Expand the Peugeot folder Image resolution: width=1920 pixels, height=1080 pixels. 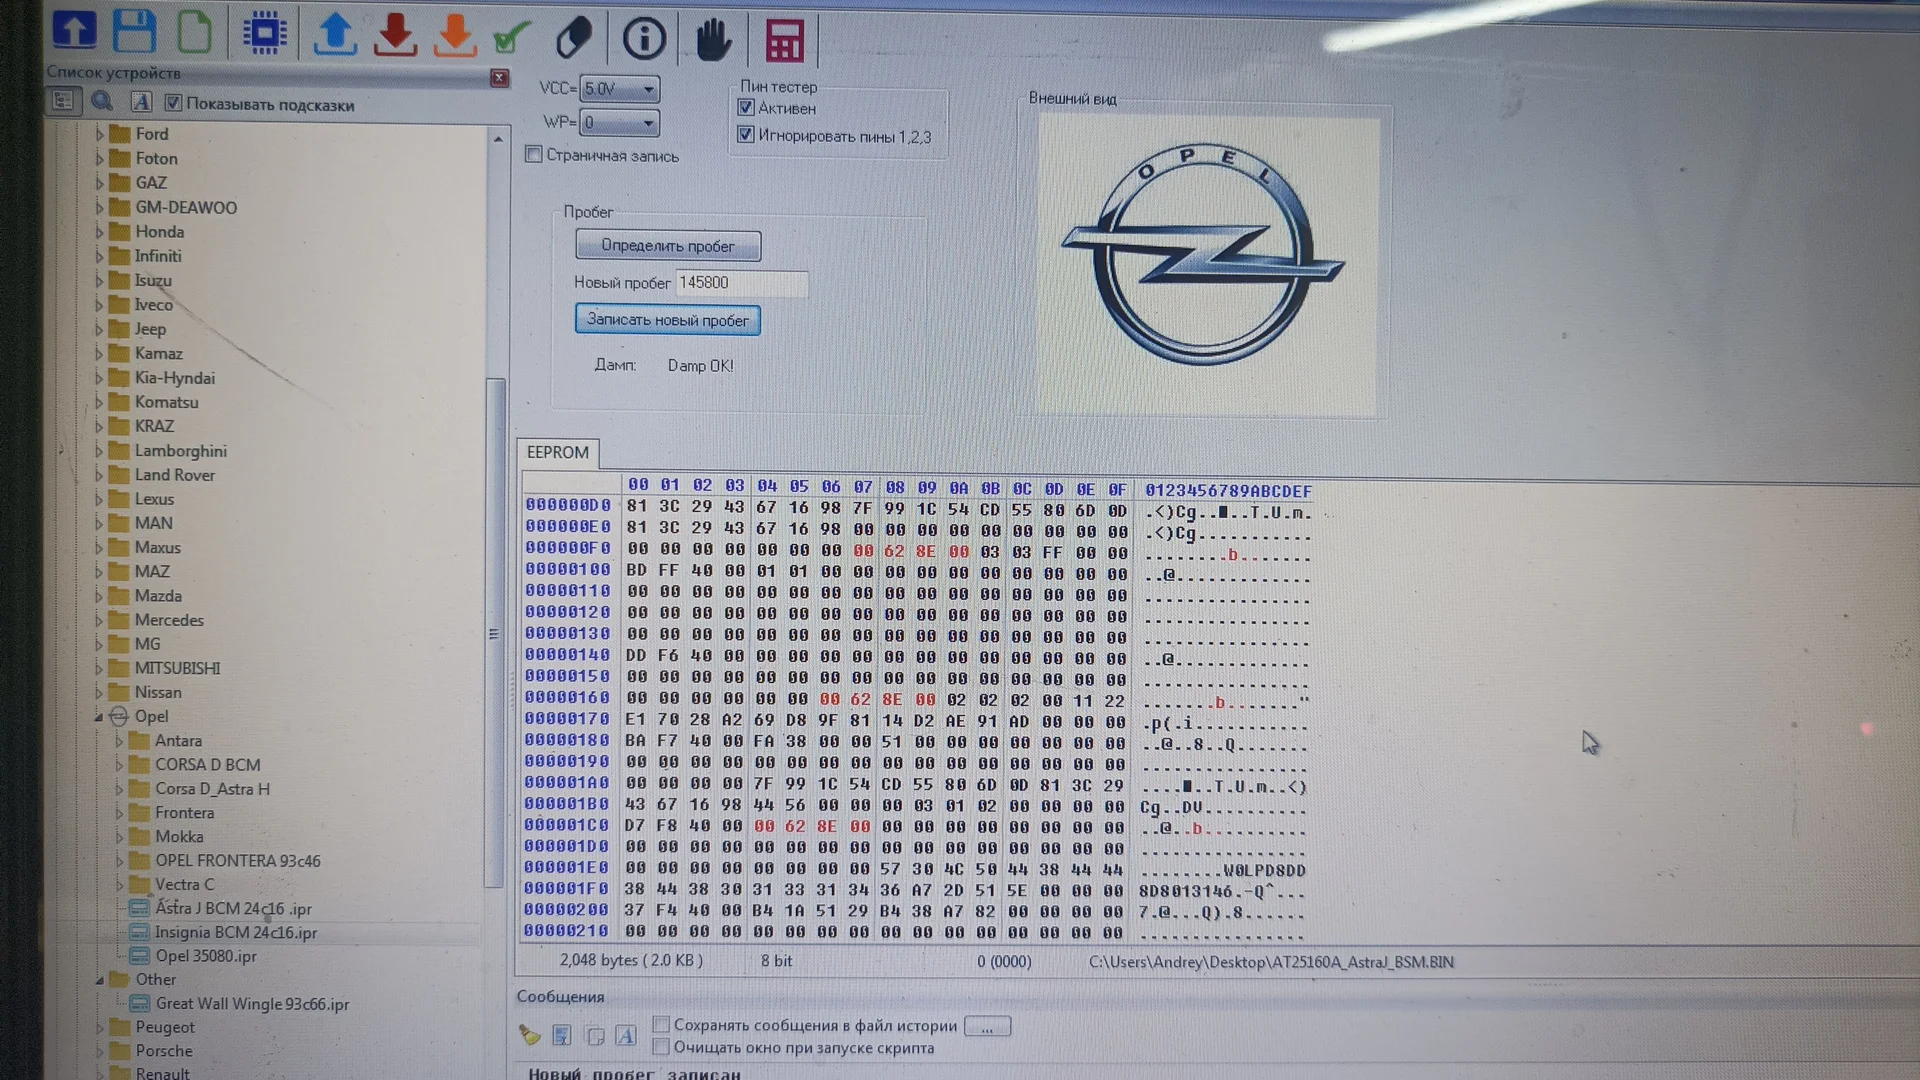click(x=99, y=1027)
